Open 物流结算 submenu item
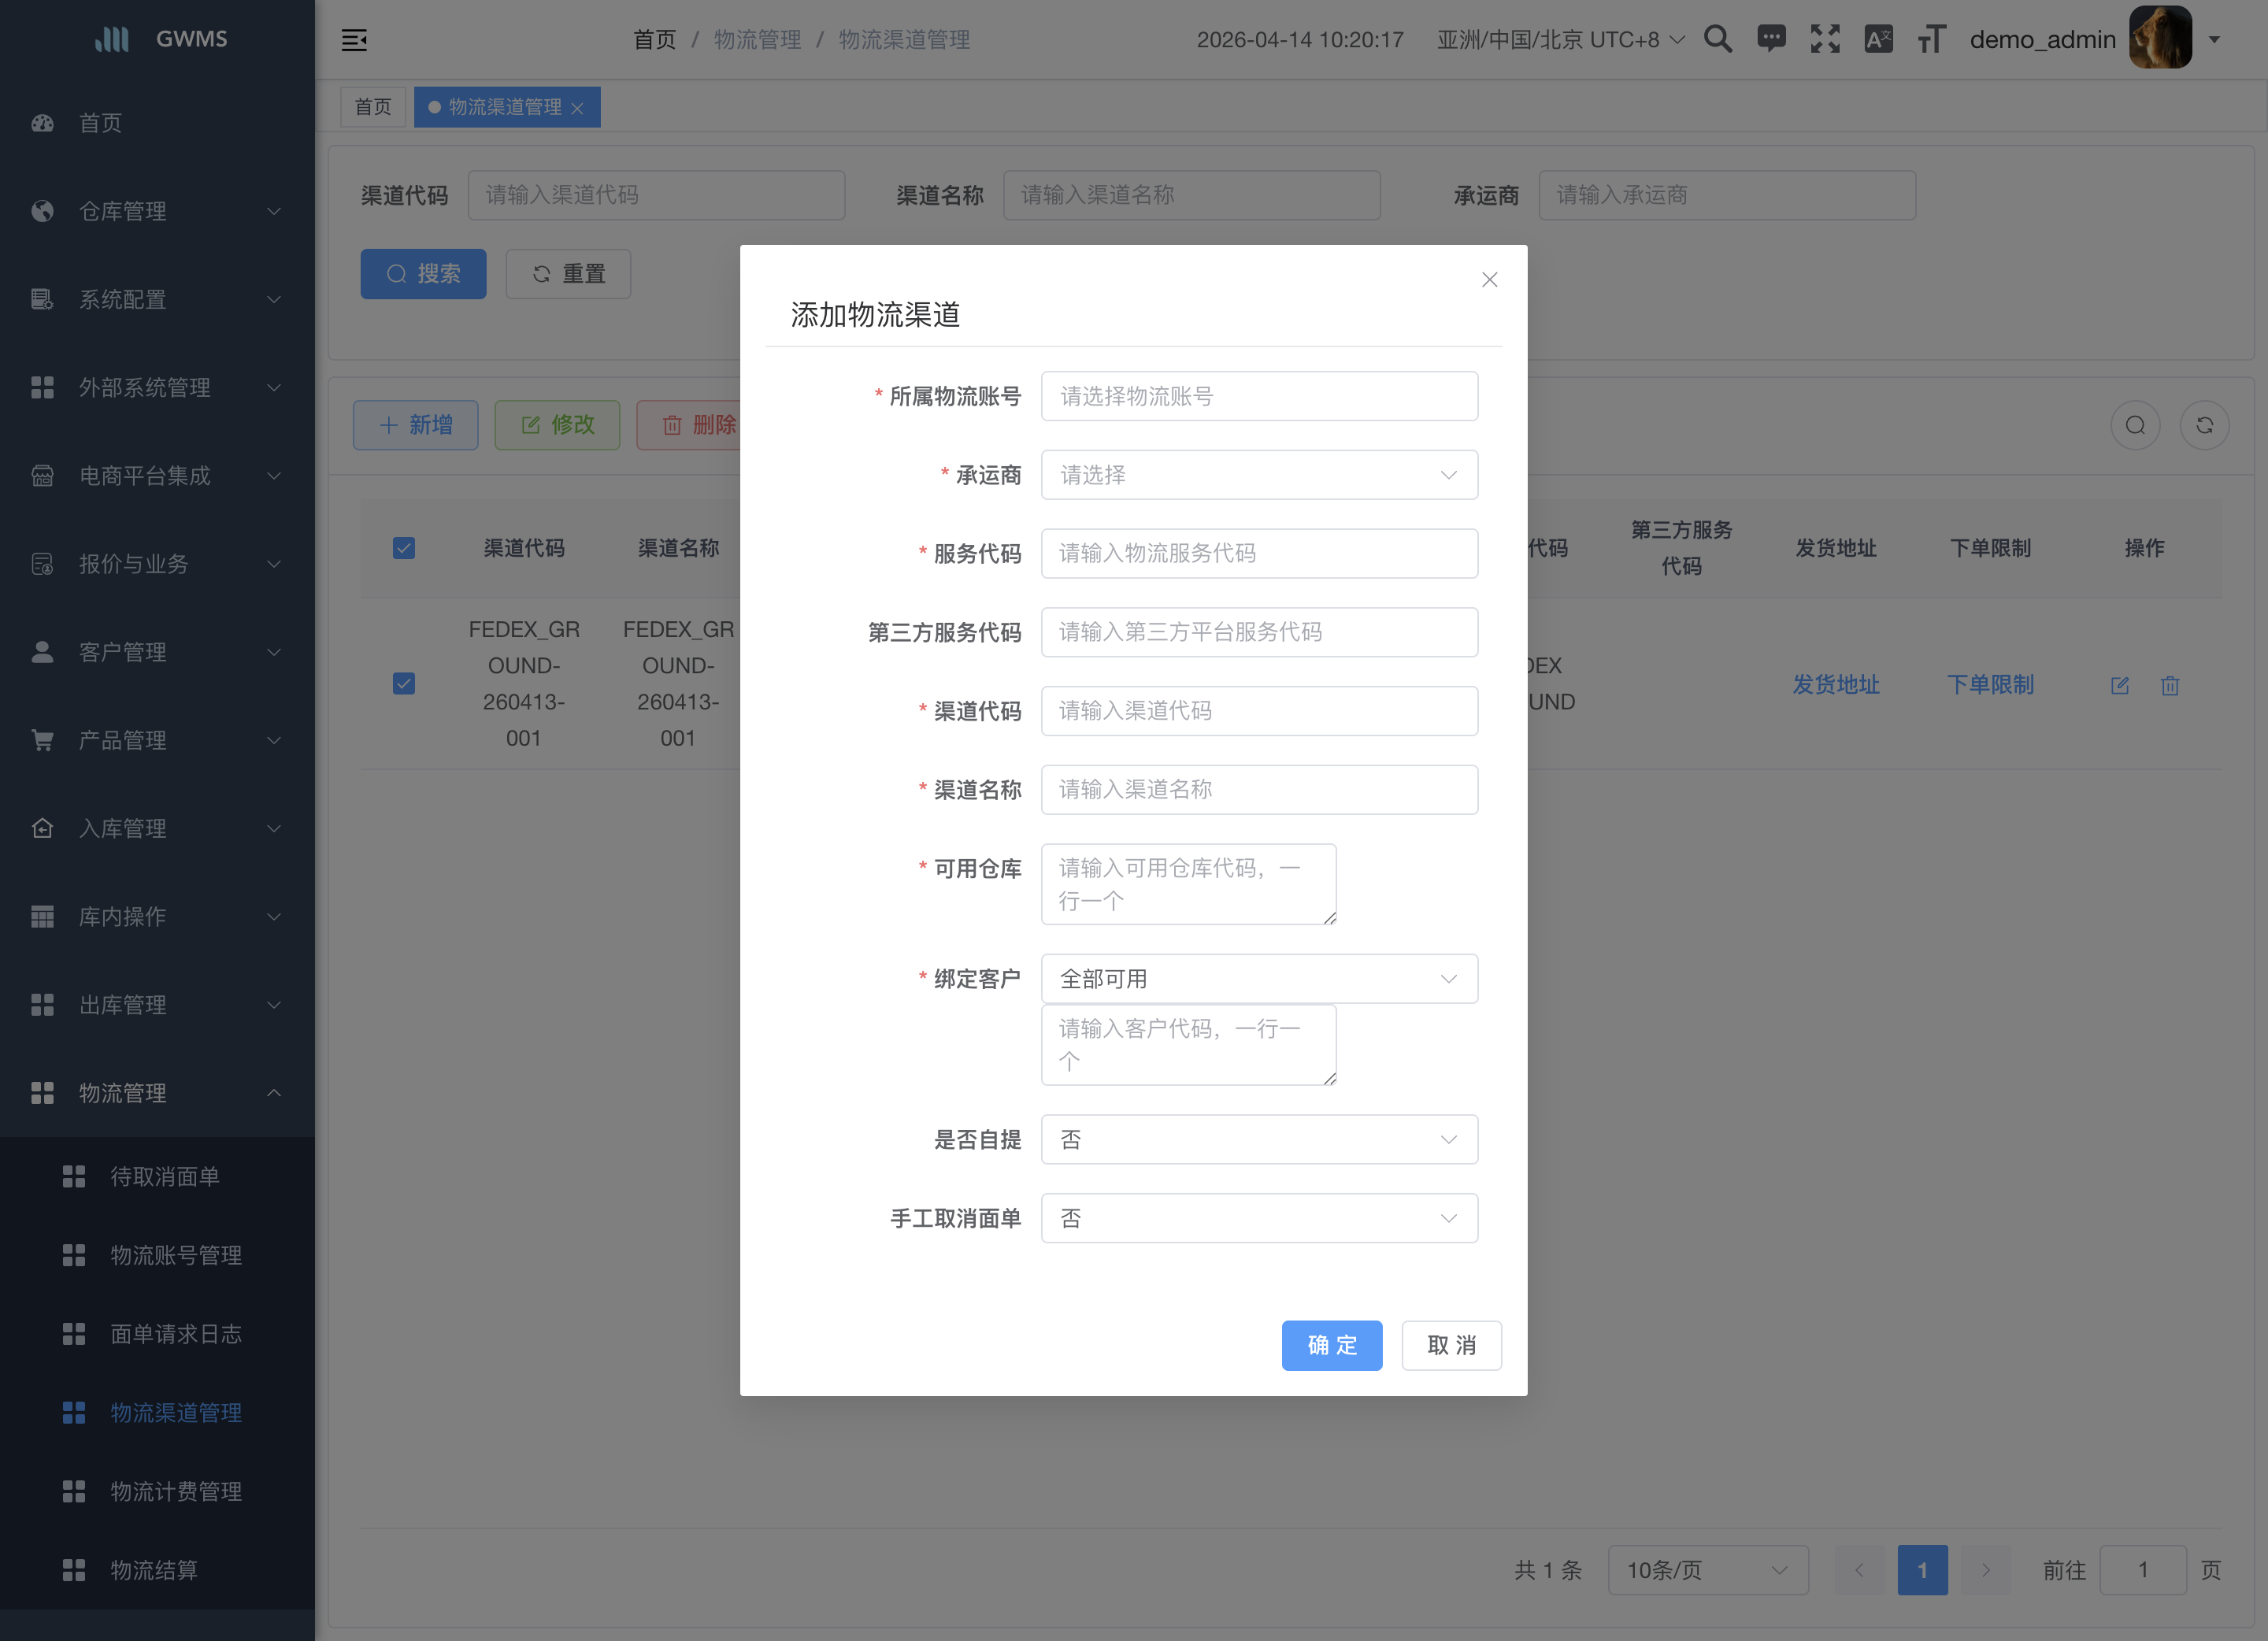2268x1641 pixels. pos(157,1570)
